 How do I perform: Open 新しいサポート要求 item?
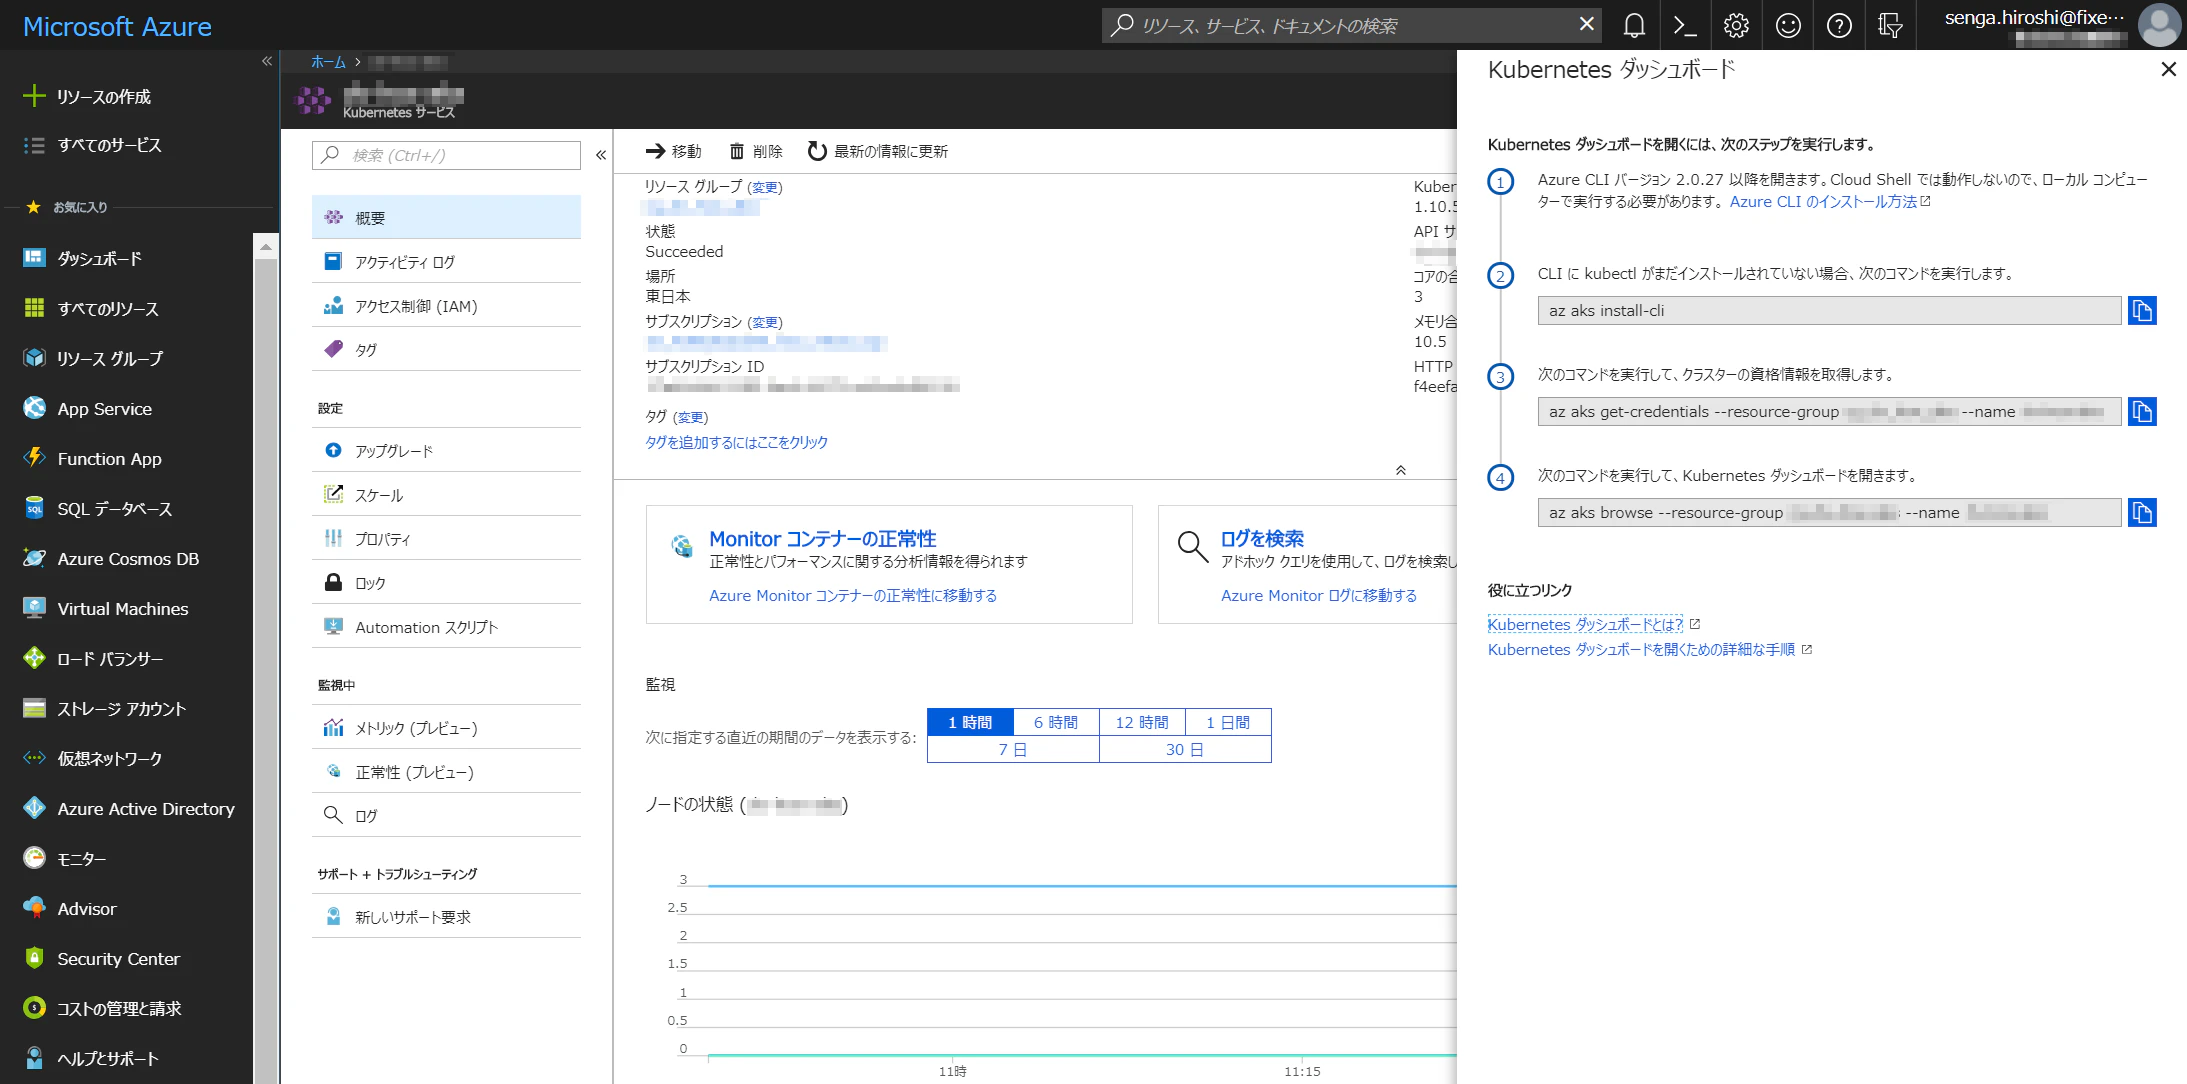click(446, 917)
